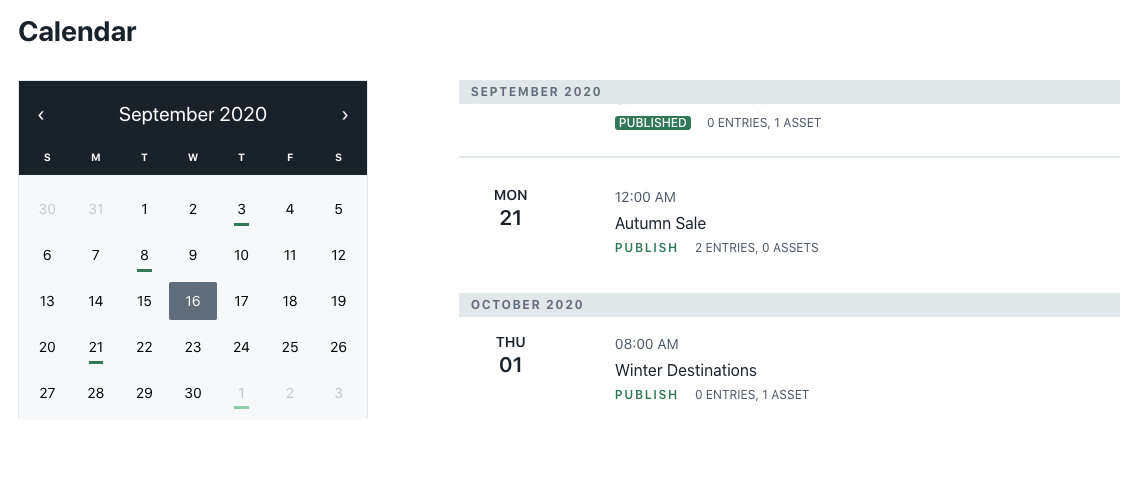Viewport: 1130px width, 484px height.
Task: Click PUBLISH label under Winter Destinations
Action: coord(646,395)
